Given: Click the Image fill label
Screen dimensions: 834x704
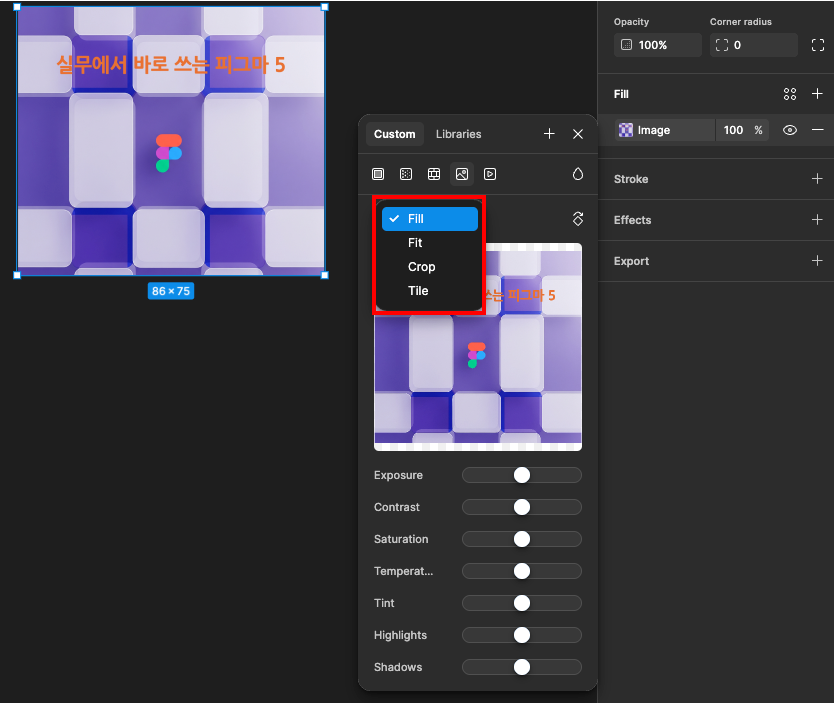Looking at the screenshot, I should pos(654,130).
